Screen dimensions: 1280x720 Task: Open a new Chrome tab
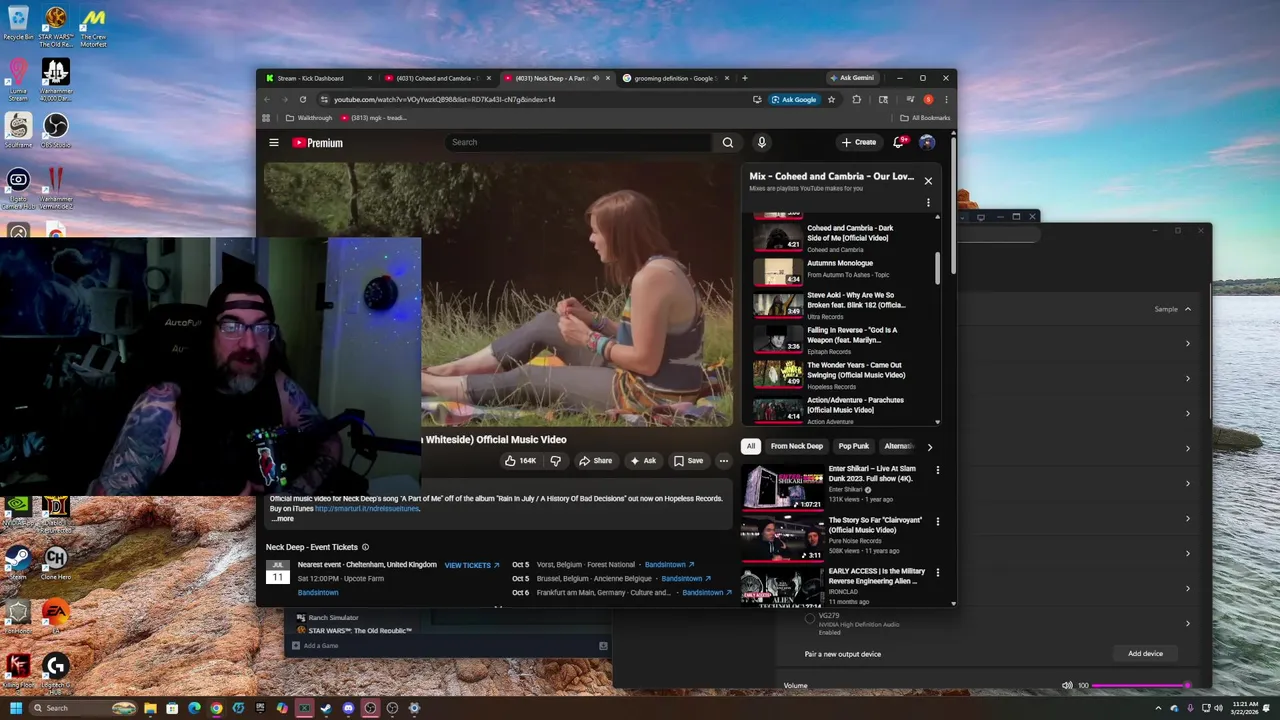(744, 78)
